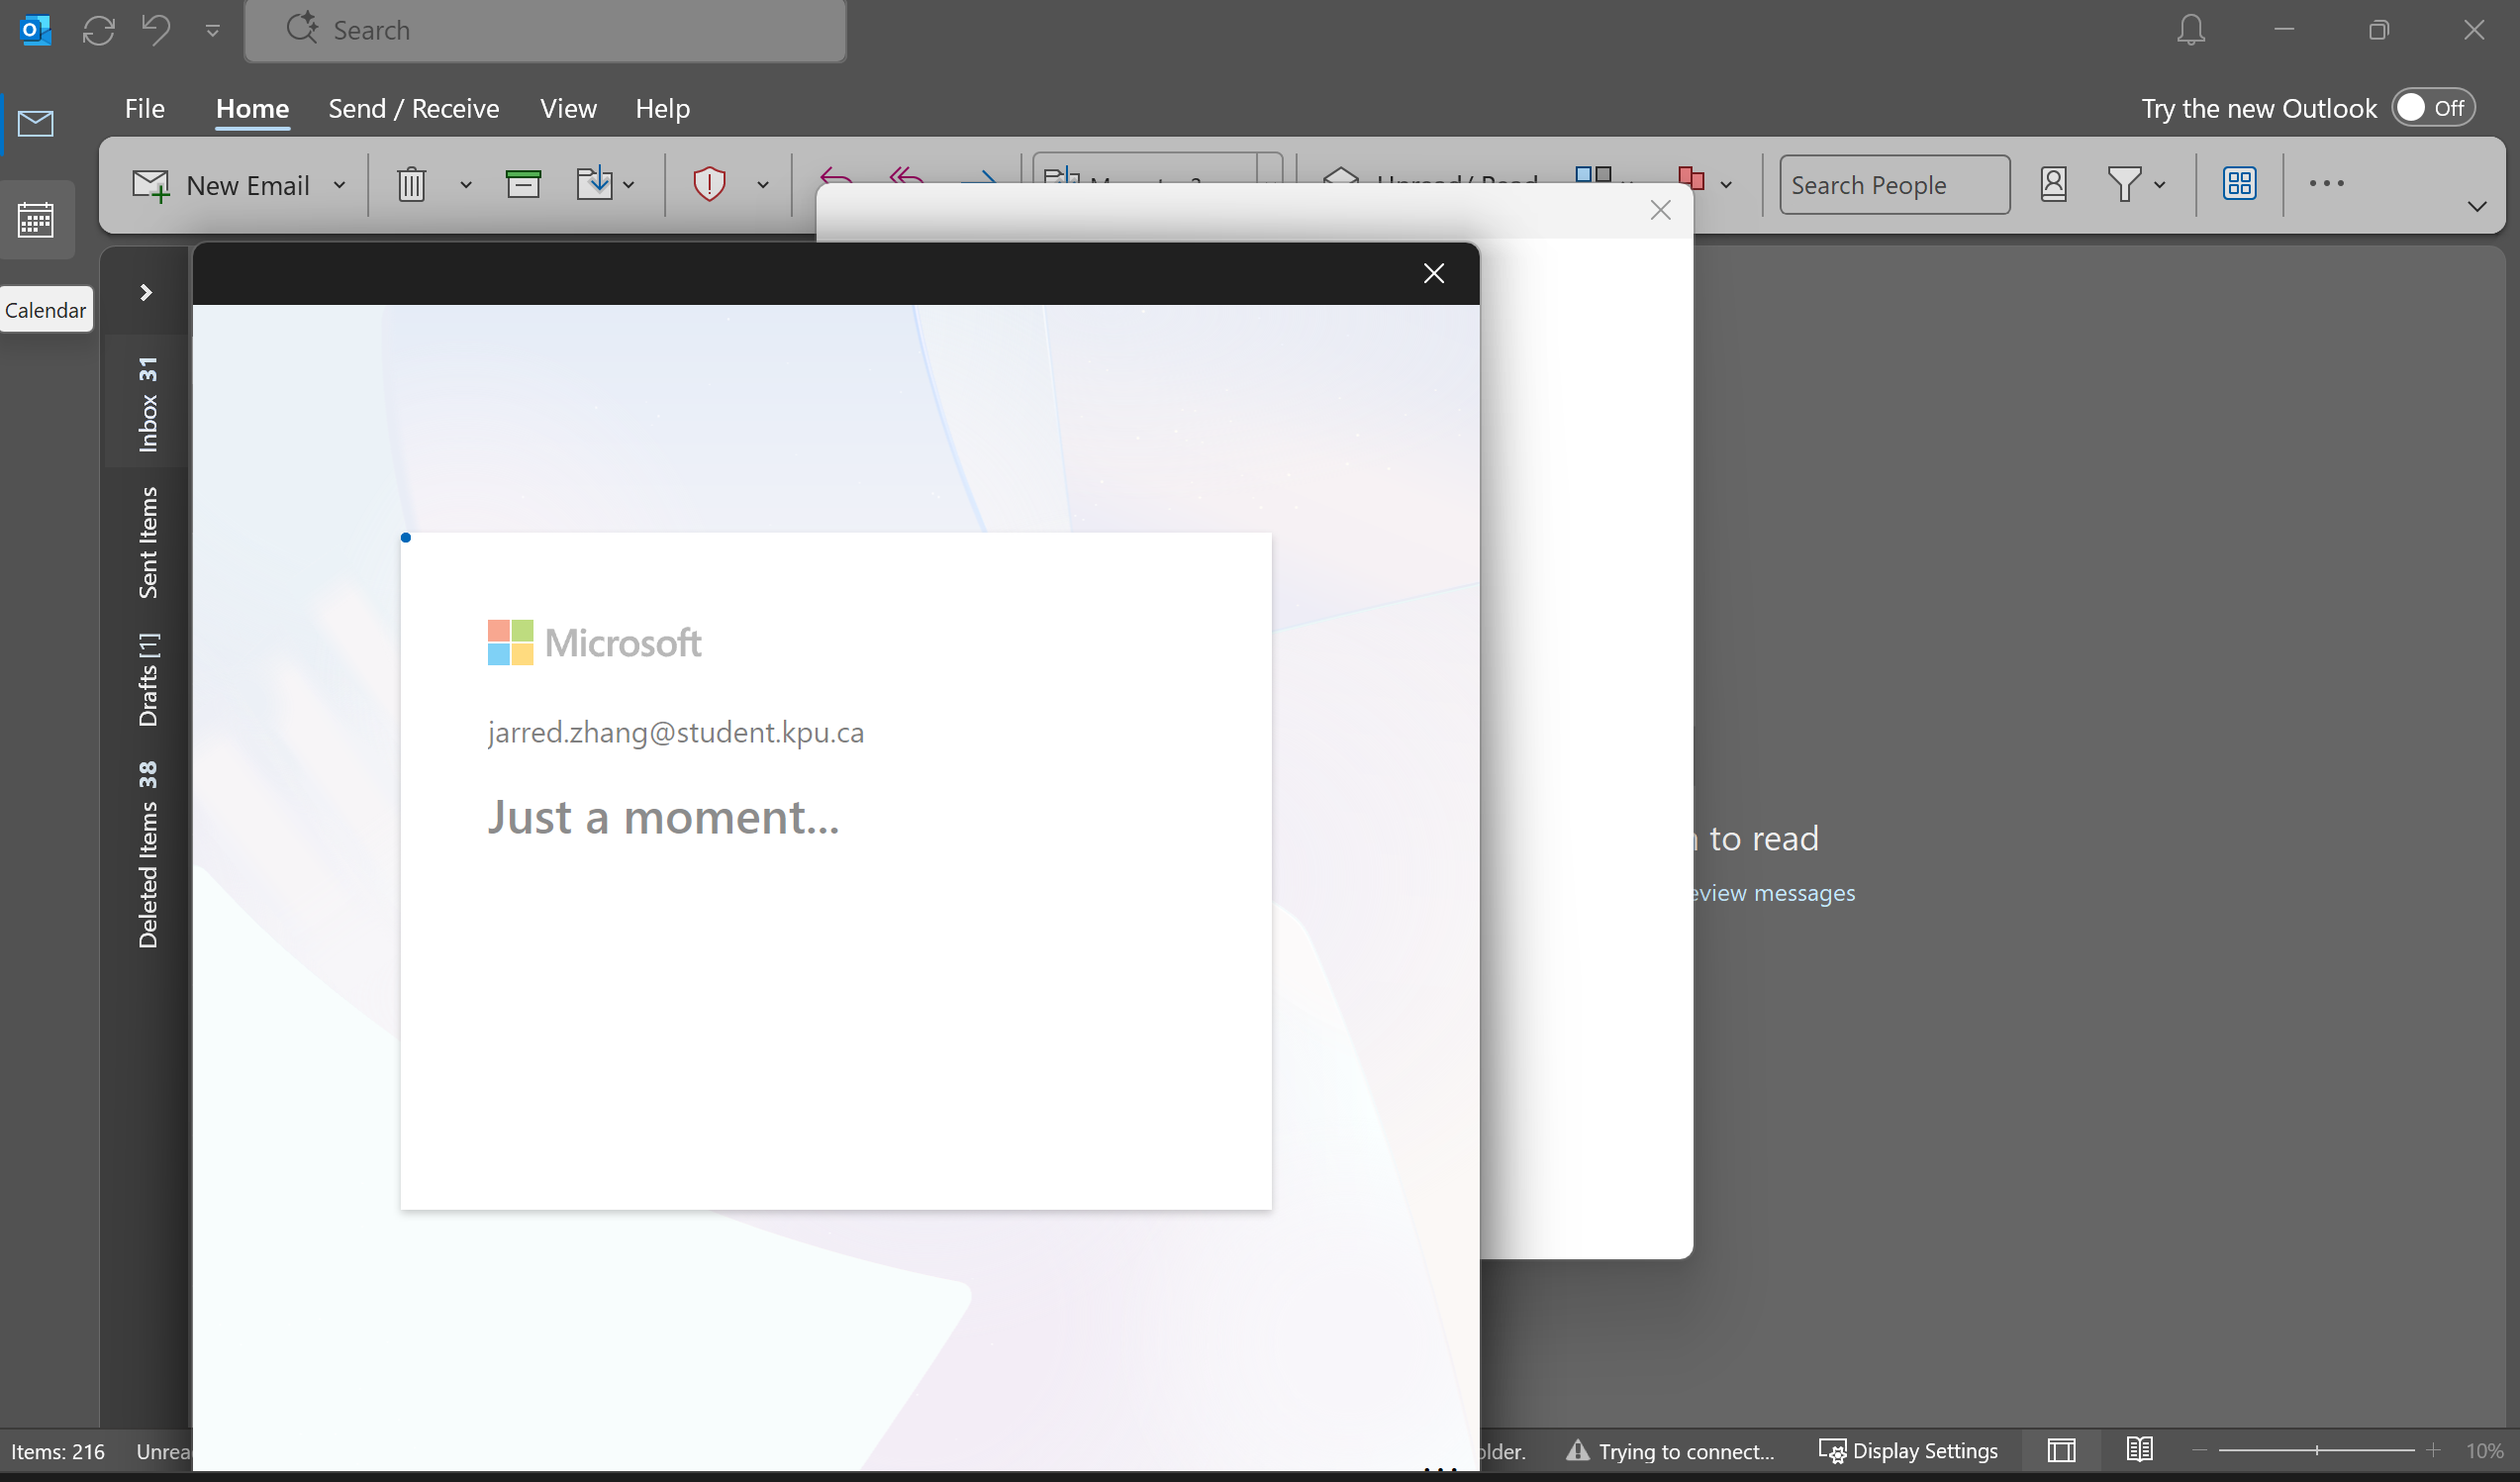The height and width of the screenshot is (1482, 2520).
Task: Open the ribbon more options ellipsis
Action: point(2326,184)
